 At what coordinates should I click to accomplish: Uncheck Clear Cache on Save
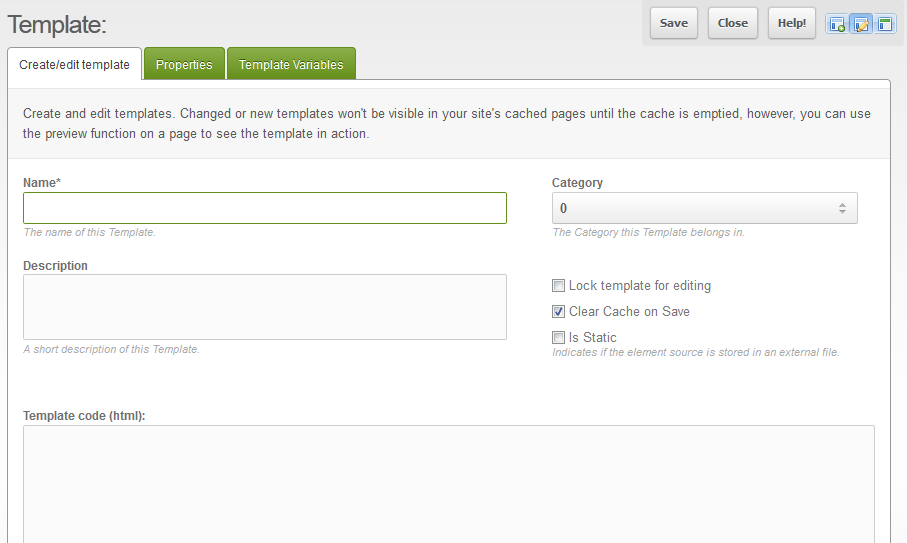coord(559,312)
